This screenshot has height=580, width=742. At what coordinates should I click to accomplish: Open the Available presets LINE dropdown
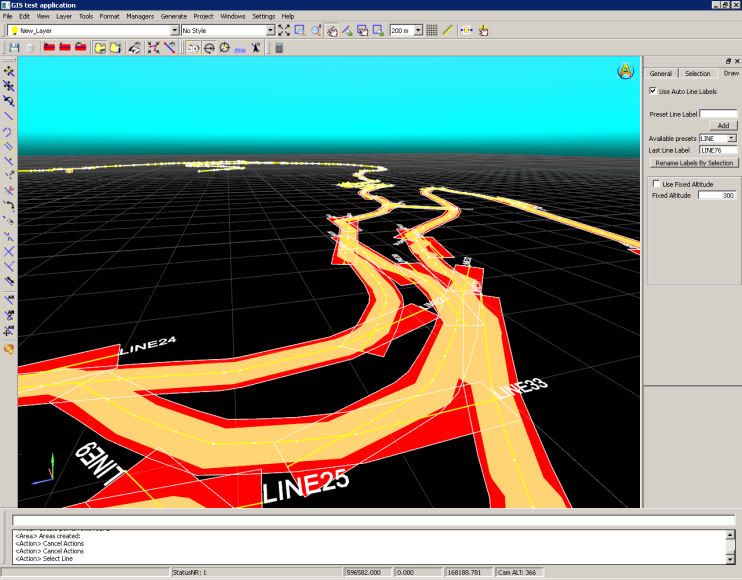click(x=732, y=138)
